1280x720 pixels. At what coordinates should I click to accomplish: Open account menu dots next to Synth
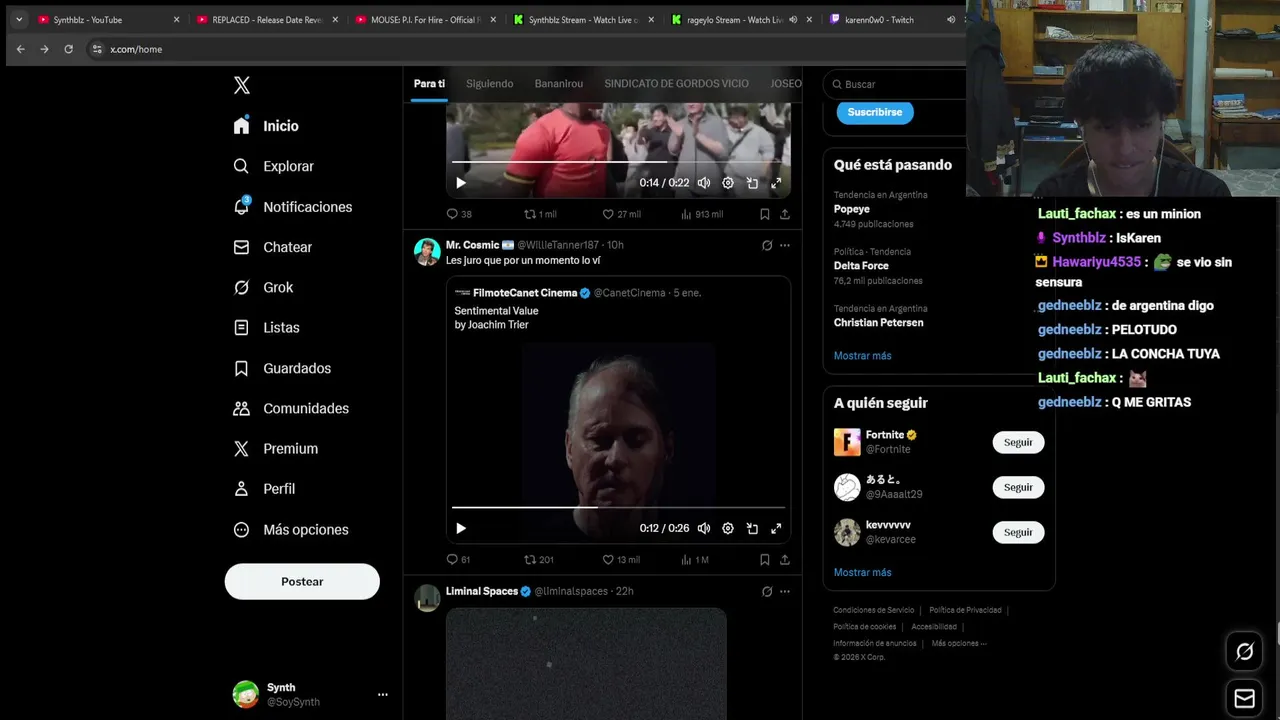coord(382,694)
